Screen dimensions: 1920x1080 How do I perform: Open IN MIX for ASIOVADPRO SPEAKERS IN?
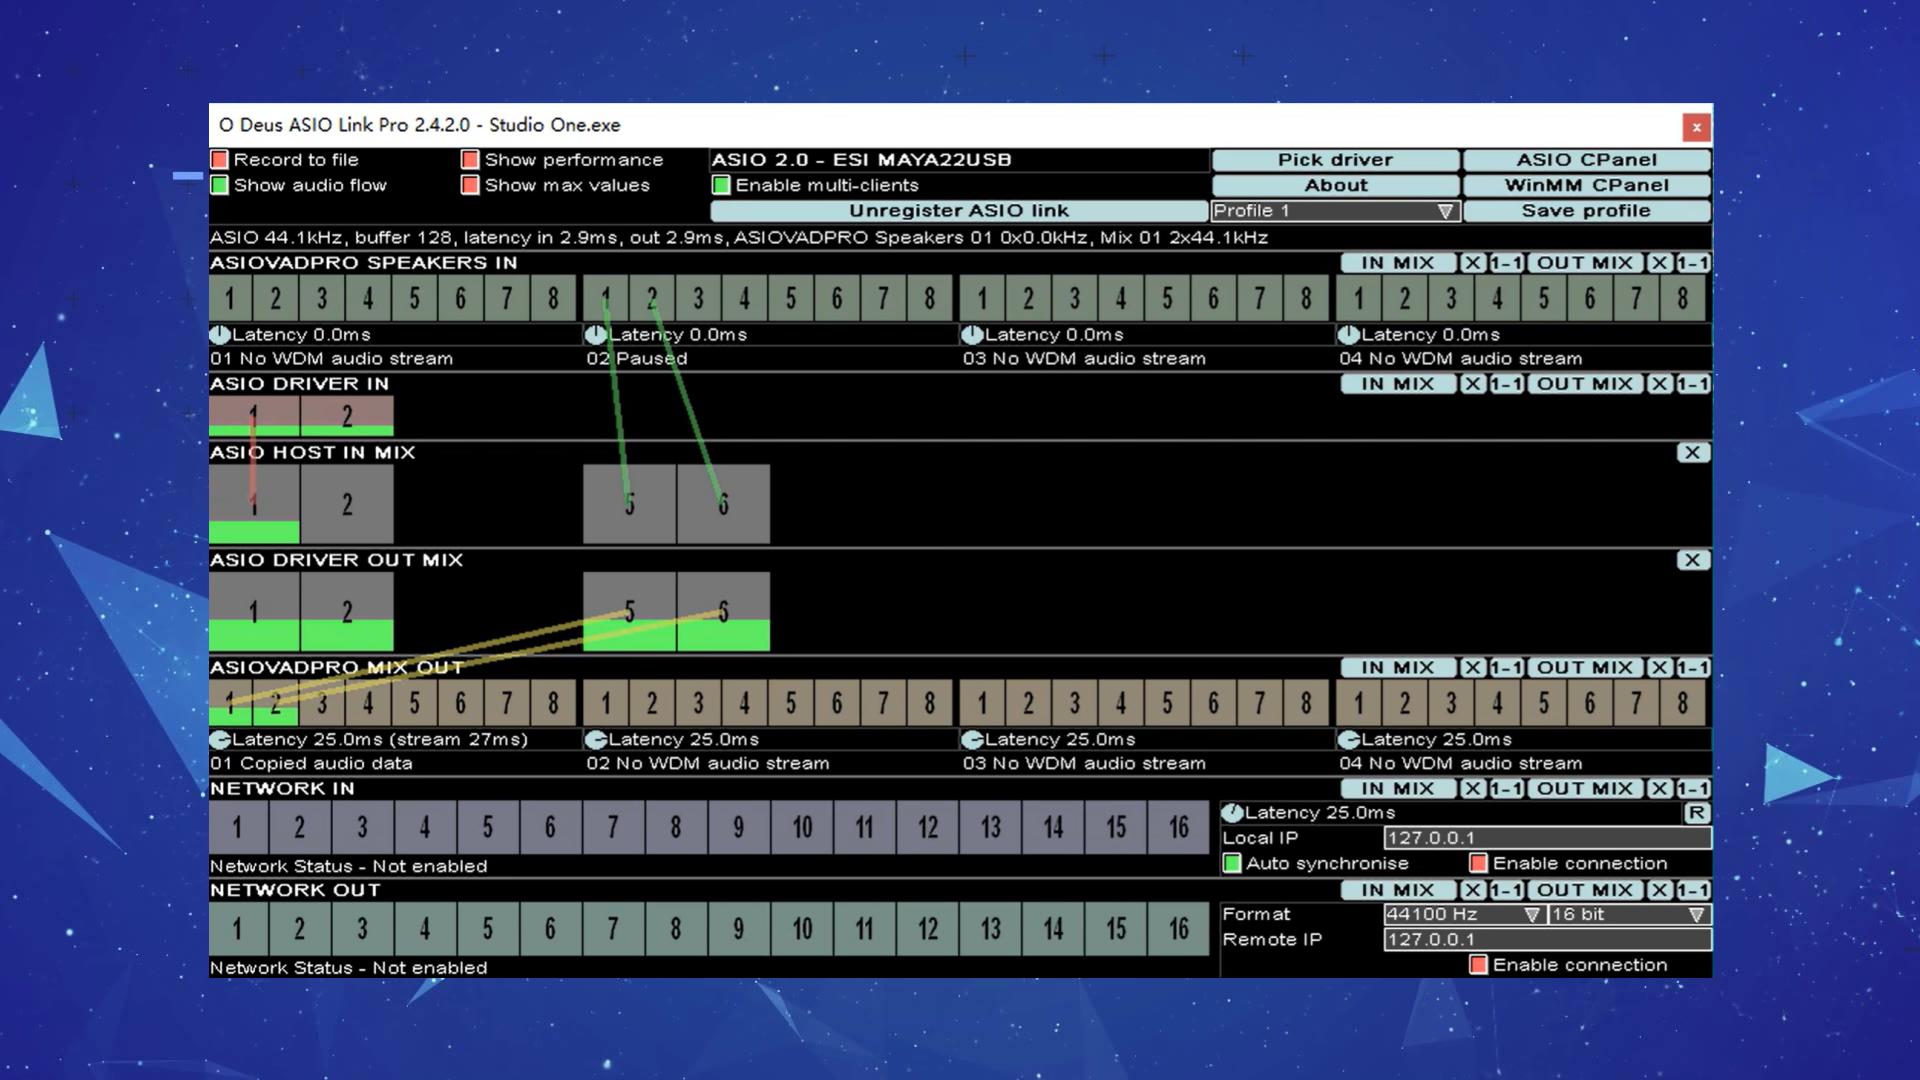tap(1398, 263)
